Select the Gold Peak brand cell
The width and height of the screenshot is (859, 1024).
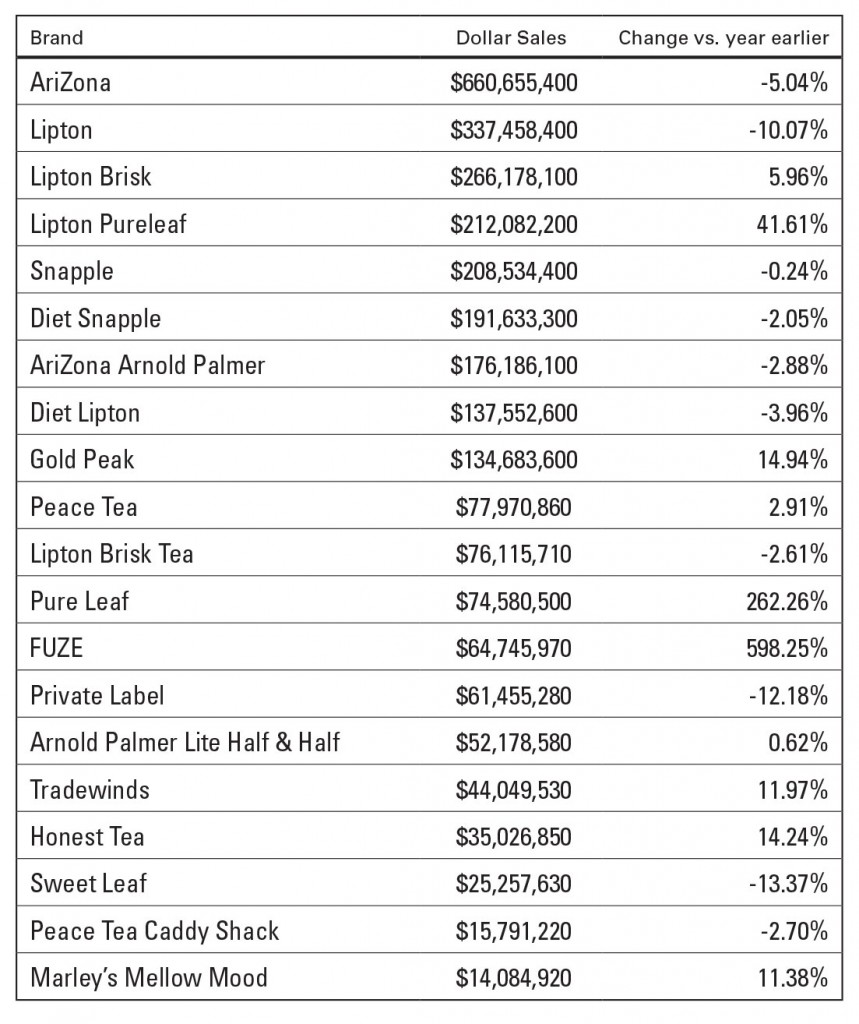(82, 459)
